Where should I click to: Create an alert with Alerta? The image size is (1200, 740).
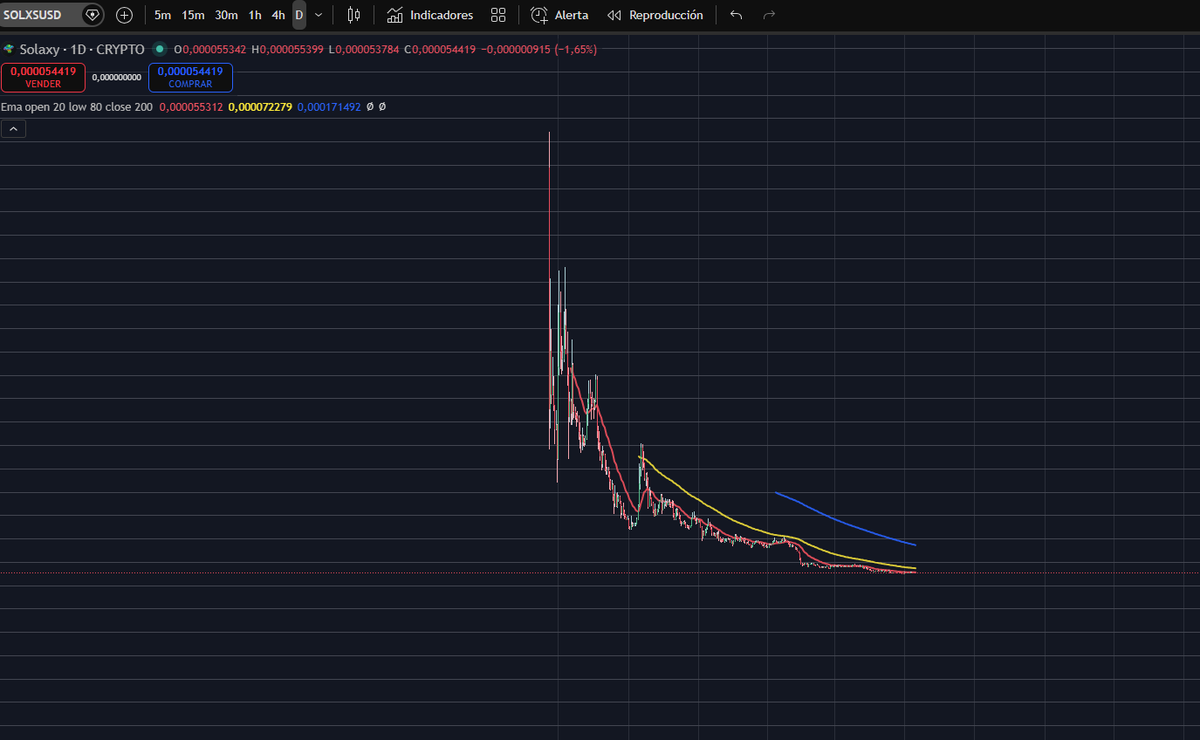560,15
